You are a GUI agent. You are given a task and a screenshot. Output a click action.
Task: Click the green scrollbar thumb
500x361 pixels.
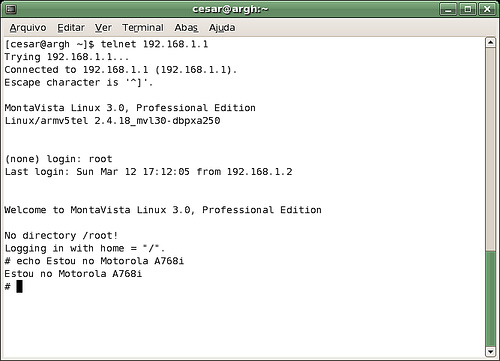click(x=490, y=299)
